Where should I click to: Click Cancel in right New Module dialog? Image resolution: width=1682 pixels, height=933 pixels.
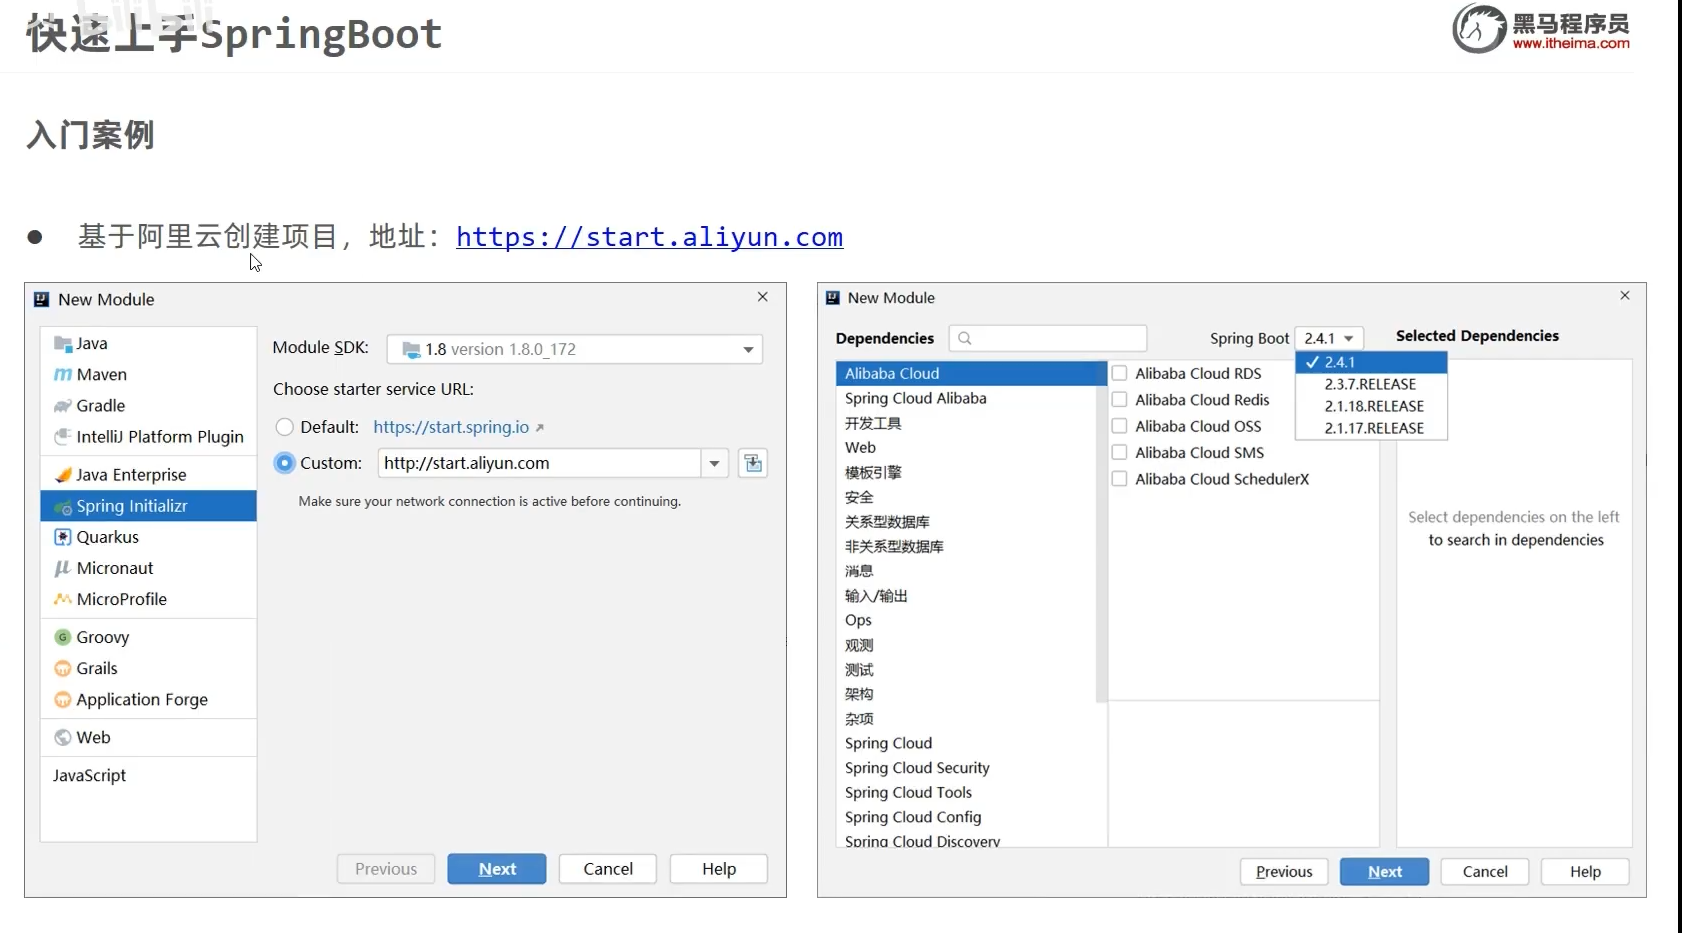click(x=1485, y=872)
